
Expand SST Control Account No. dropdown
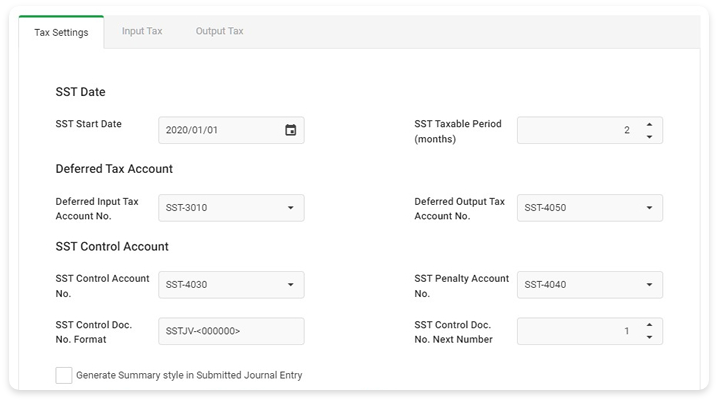point(290,285)
